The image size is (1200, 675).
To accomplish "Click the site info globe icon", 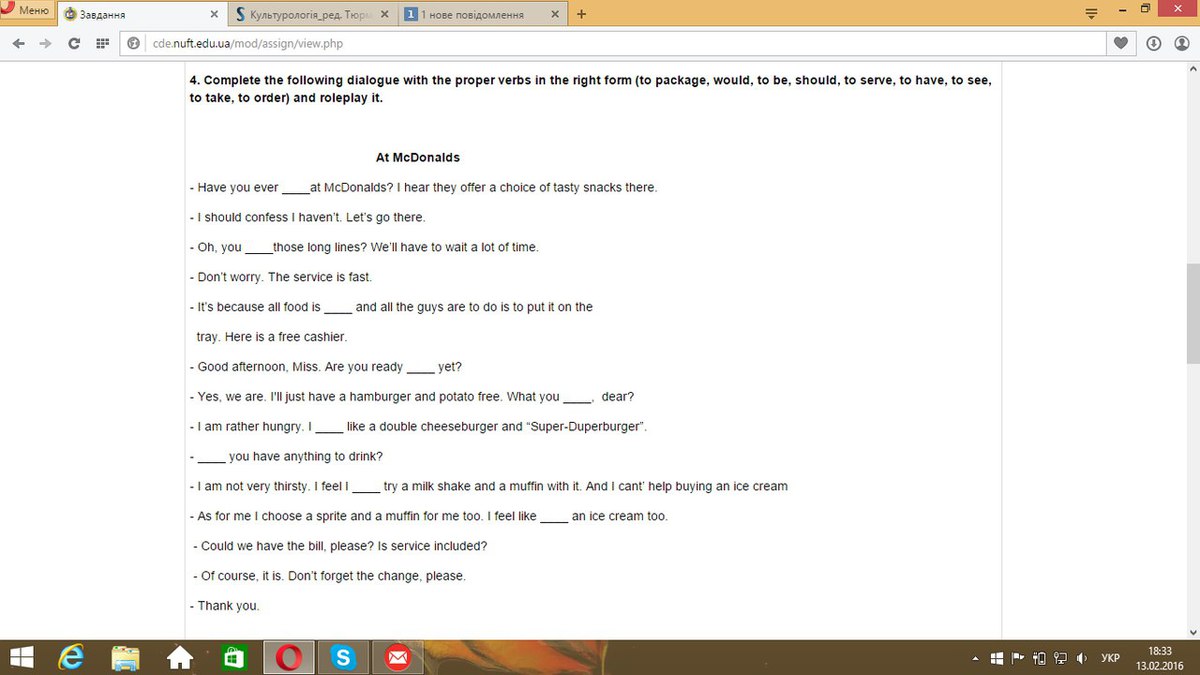I will (133, 44).
